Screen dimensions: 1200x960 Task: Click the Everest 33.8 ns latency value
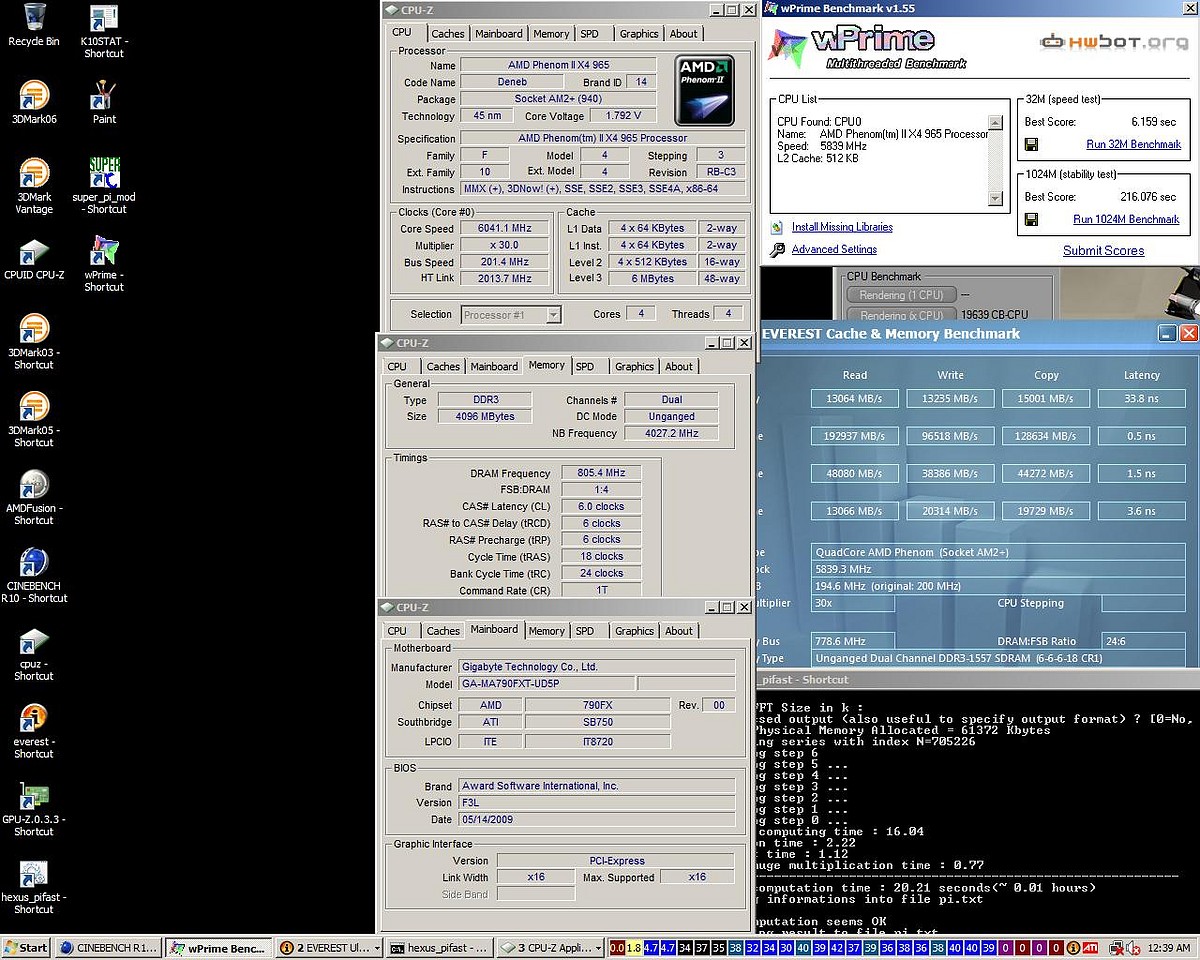(1141, 399)
